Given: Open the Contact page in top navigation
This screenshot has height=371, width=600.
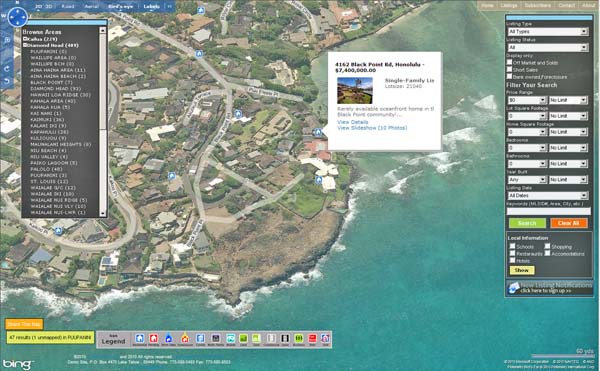Looking at the screenshot, I should point(567,5).
